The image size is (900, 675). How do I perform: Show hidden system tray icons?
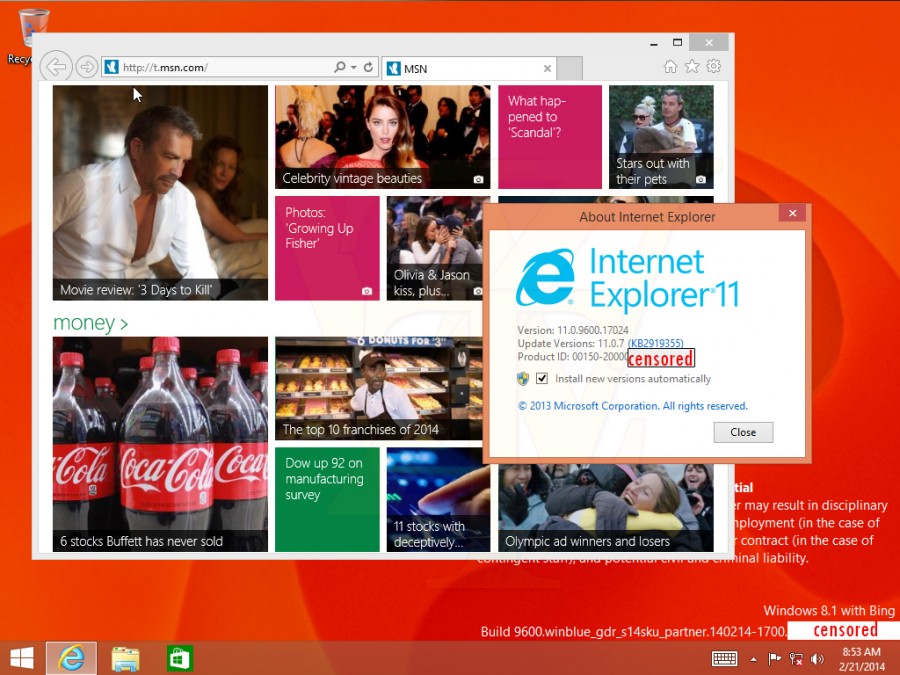(753, 659)
